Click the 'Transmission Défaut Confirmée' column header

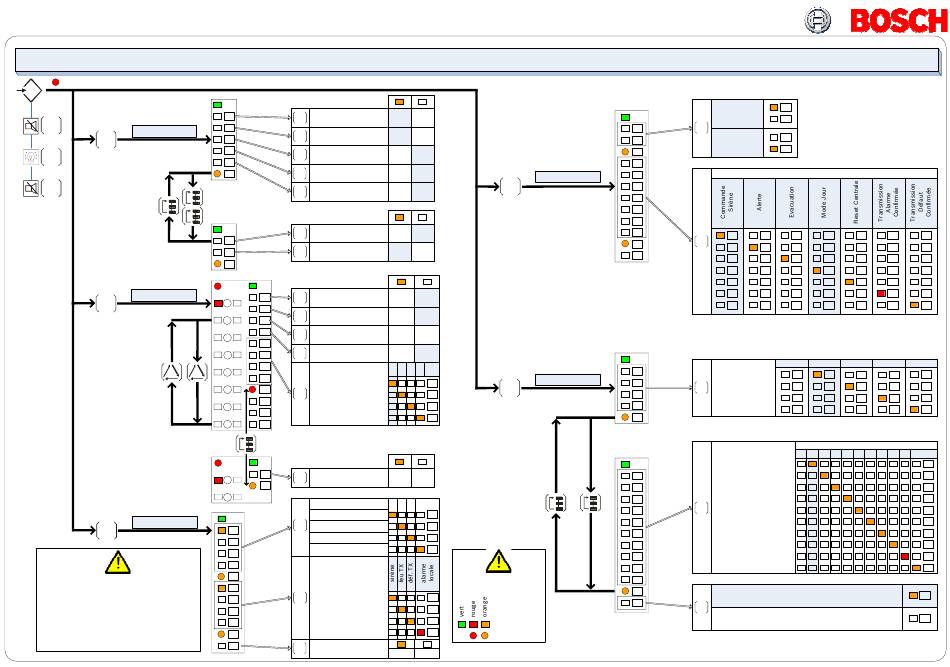[920, 202]
